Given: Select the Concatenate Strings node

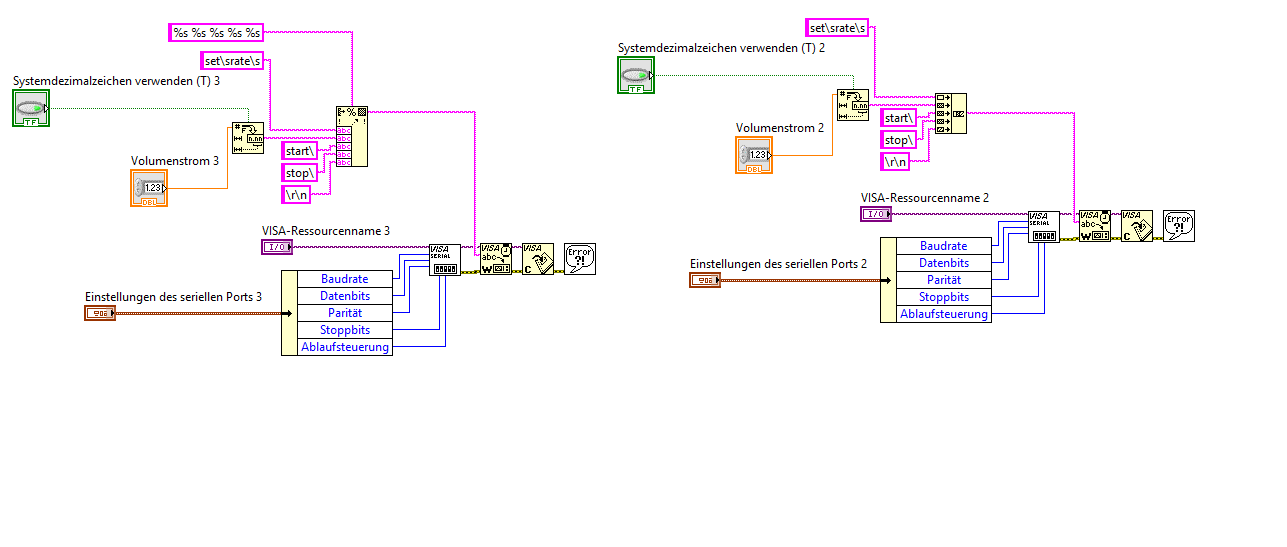Looking at the screenshot, I should (951, 113).
